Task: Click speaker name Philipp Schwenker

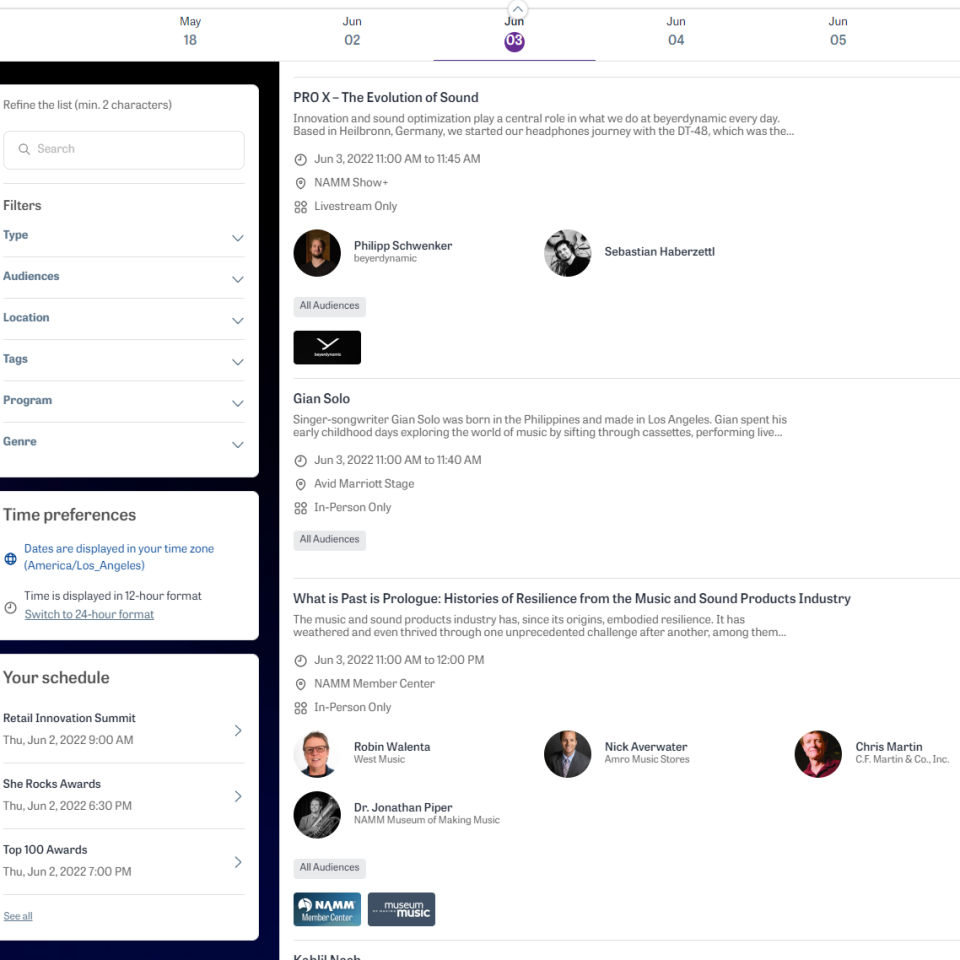Action: coord(403,246)
